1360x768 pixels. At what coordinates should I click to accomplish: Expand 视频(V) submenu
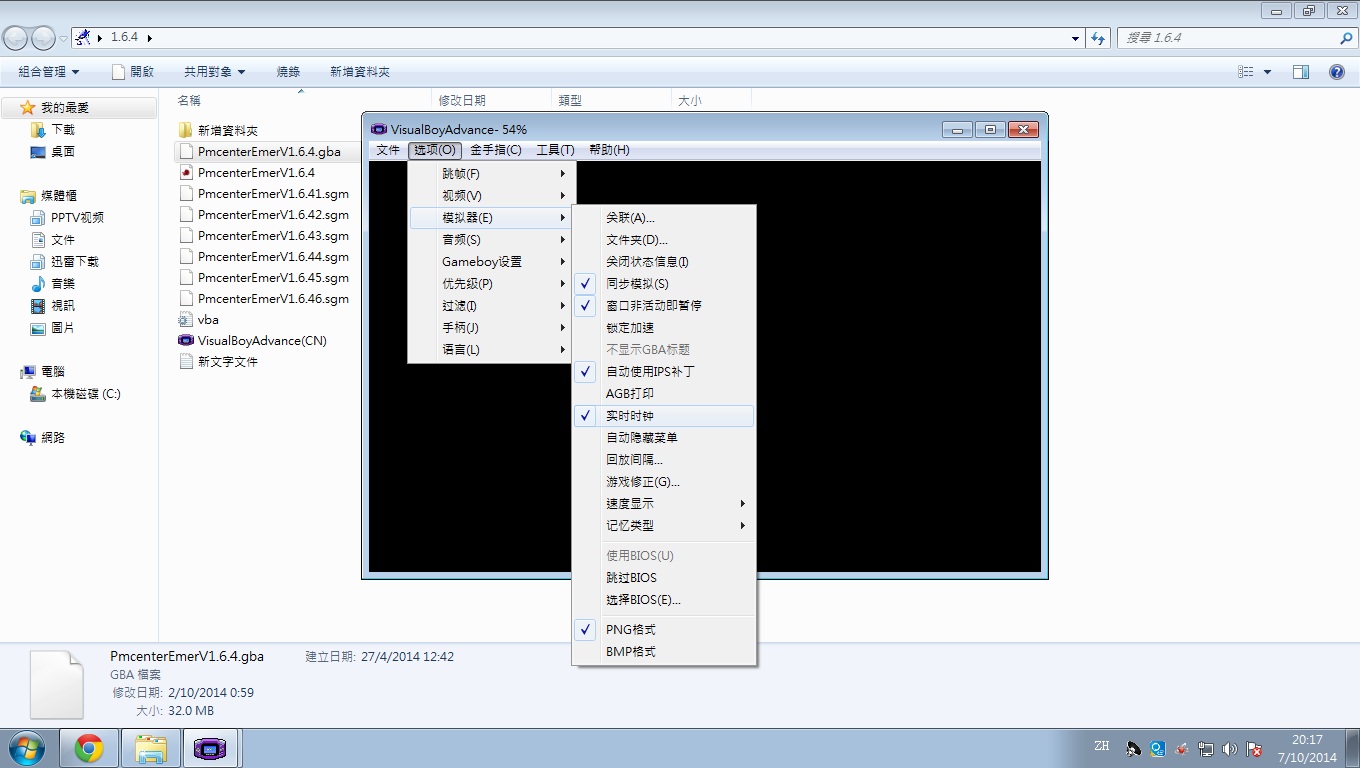pyautogui.click(x=492, y=195)
